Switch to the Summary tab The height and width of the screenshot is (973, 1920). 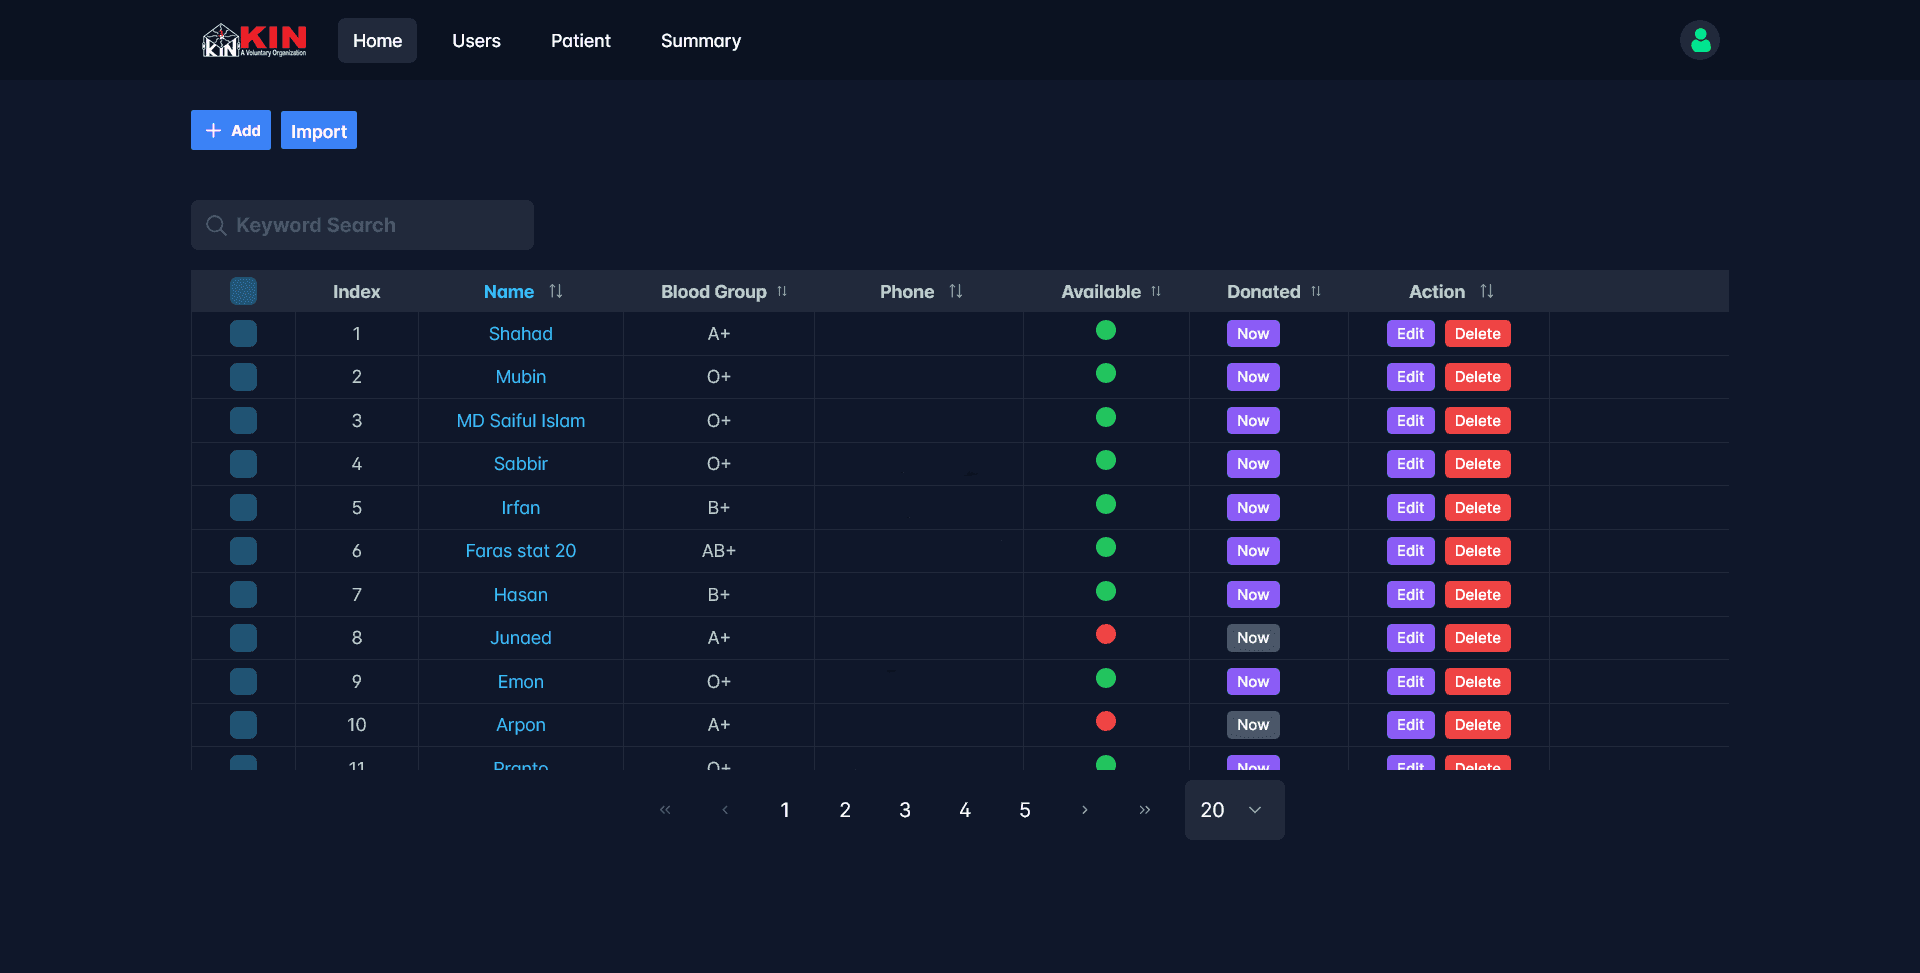[700, 41]
